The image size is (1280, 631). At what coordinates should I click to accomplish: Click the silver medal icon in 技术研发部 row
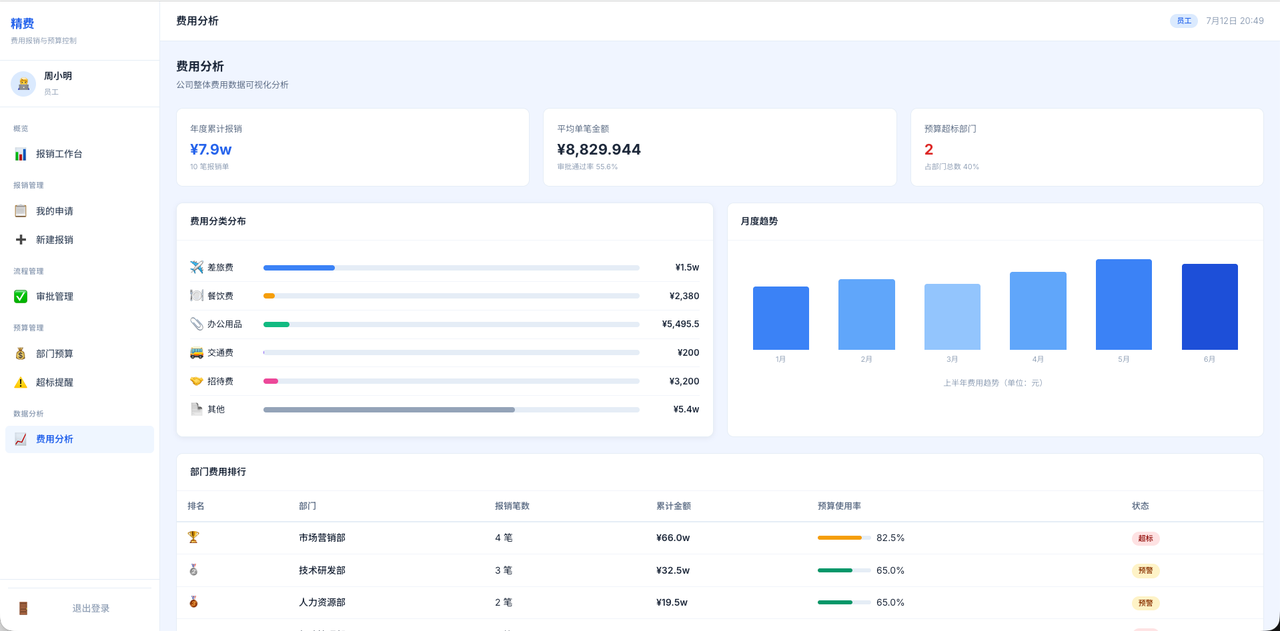(194, 570)
